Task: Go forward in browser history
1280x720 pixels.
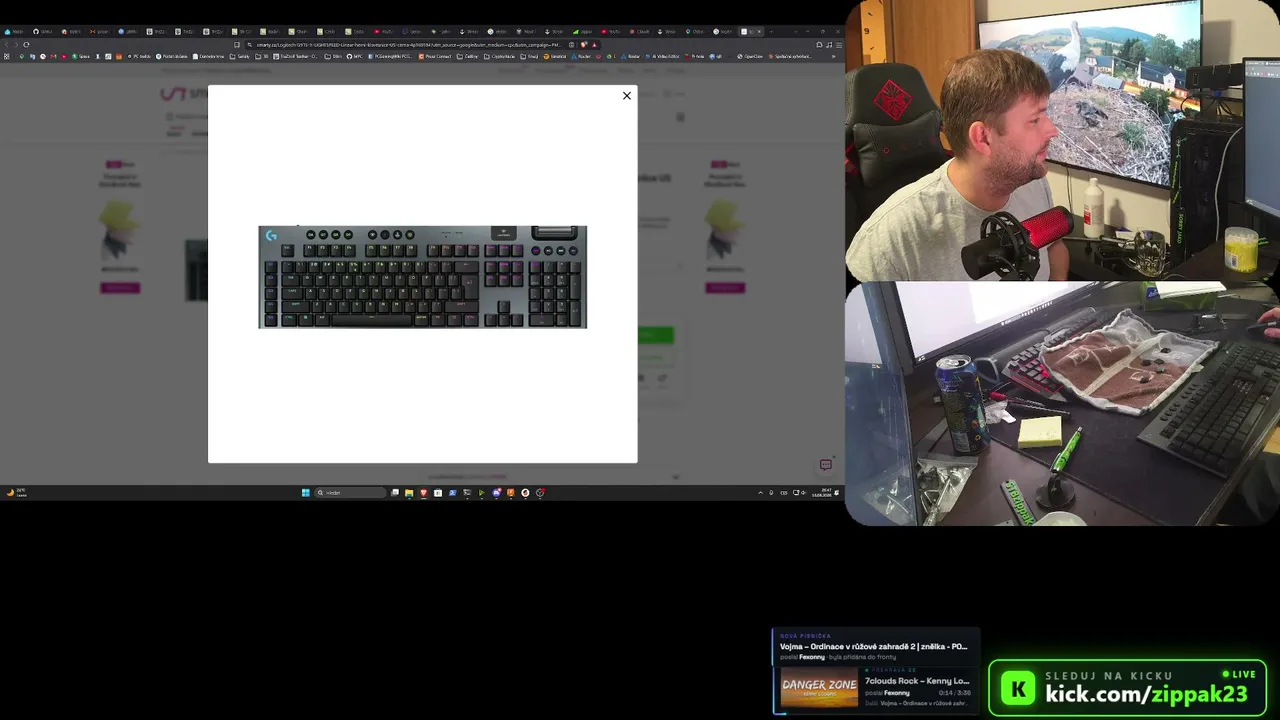Action: [17, 44]
